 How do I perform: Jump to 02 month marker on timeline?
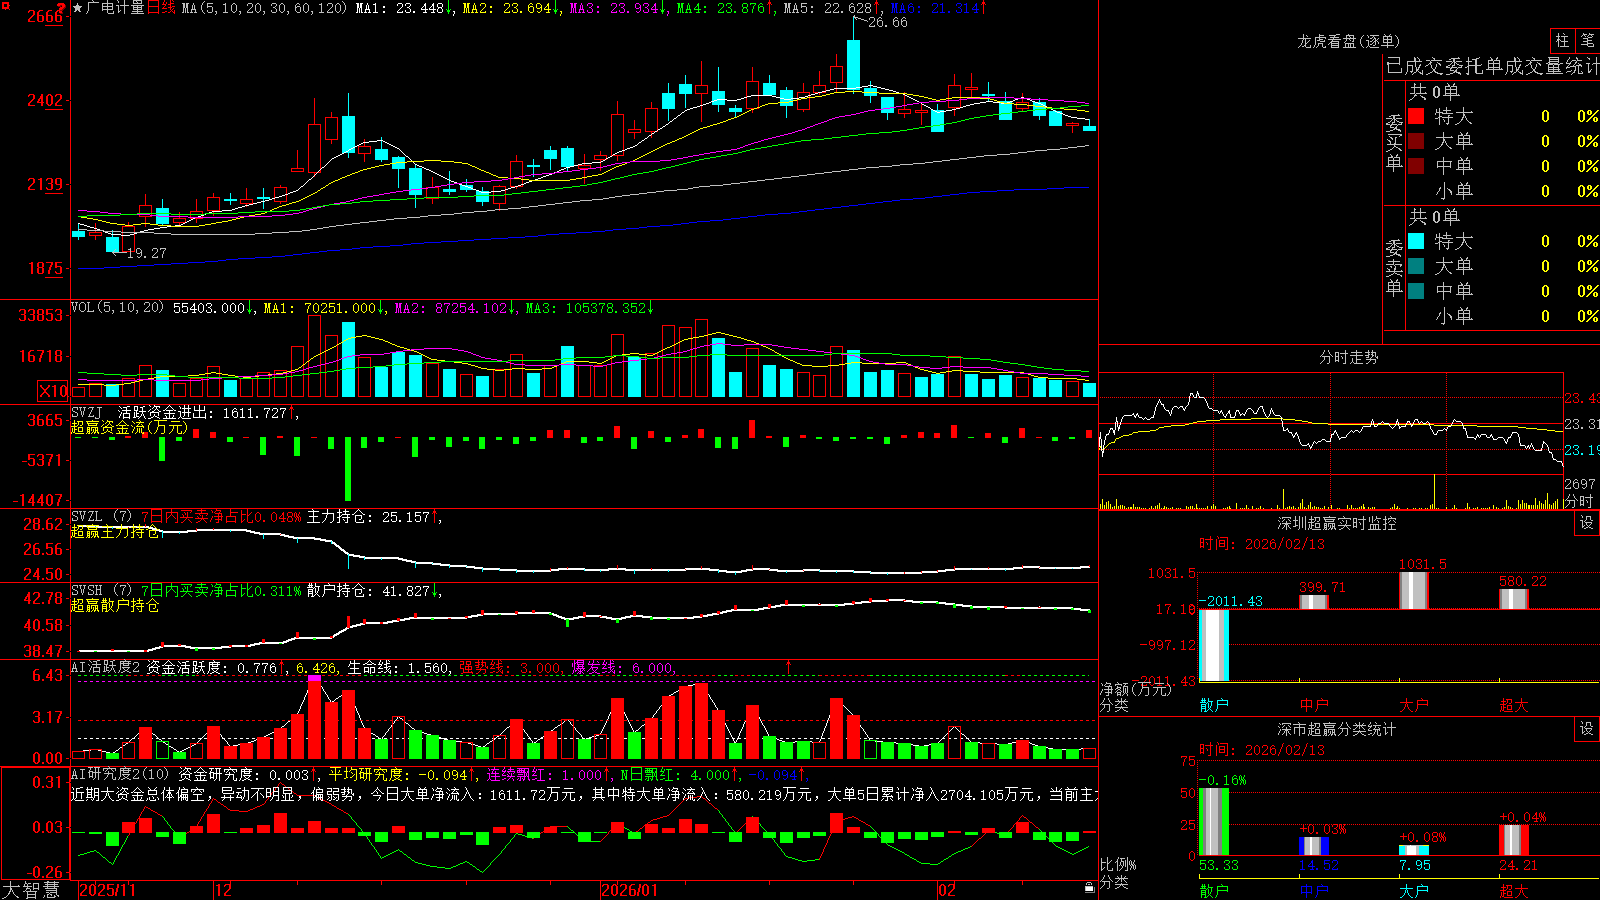click(x=947, y=890)
